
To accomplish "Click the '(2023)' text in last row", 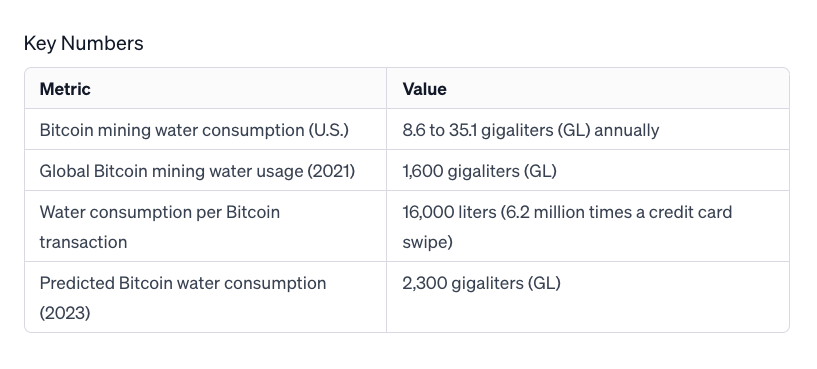I will click(x=65, y=313).
